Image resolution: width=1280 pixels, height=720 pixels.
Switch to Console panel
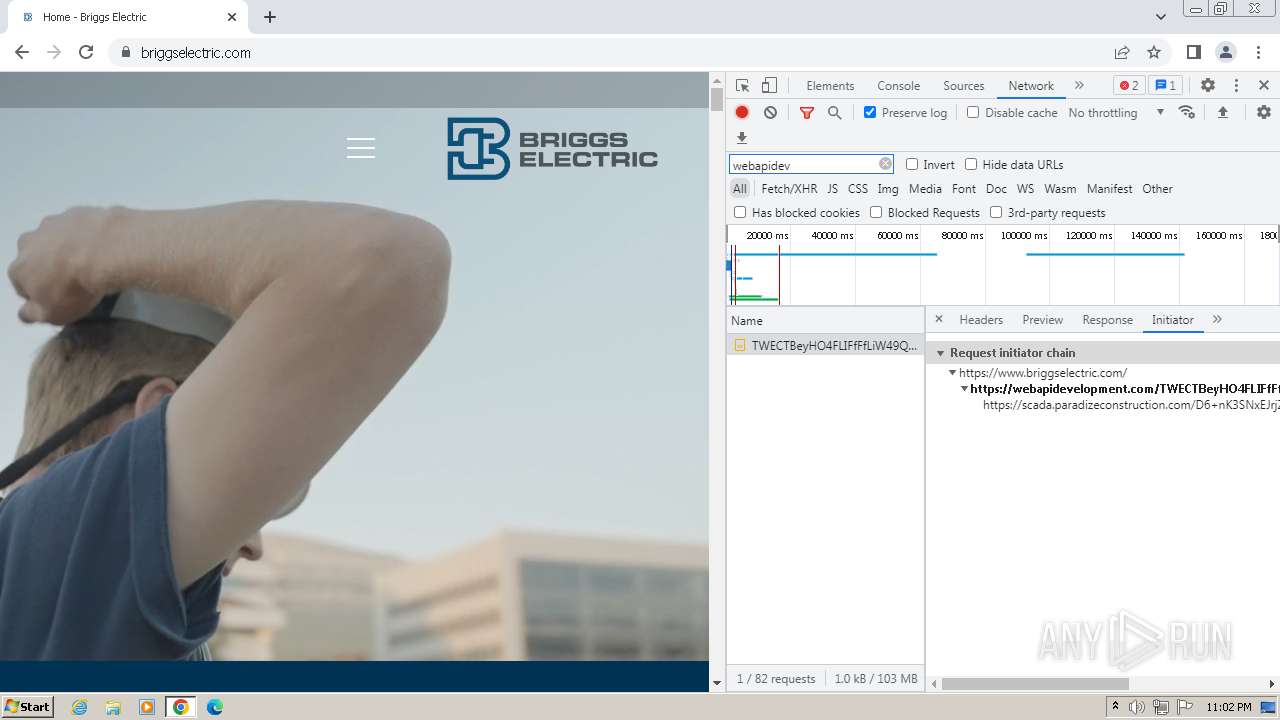tap(898, 85)
